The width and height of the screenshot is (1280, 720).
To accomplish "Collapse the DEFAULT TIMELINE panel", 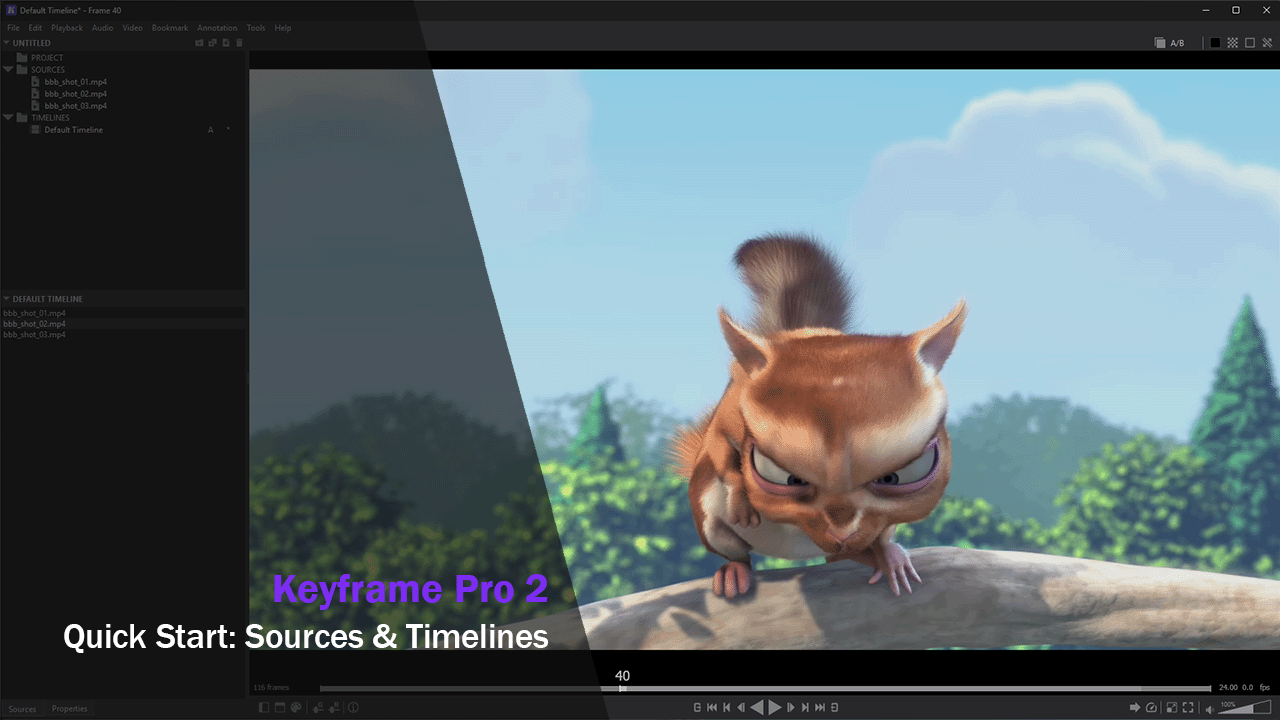I will pos(7,299).
